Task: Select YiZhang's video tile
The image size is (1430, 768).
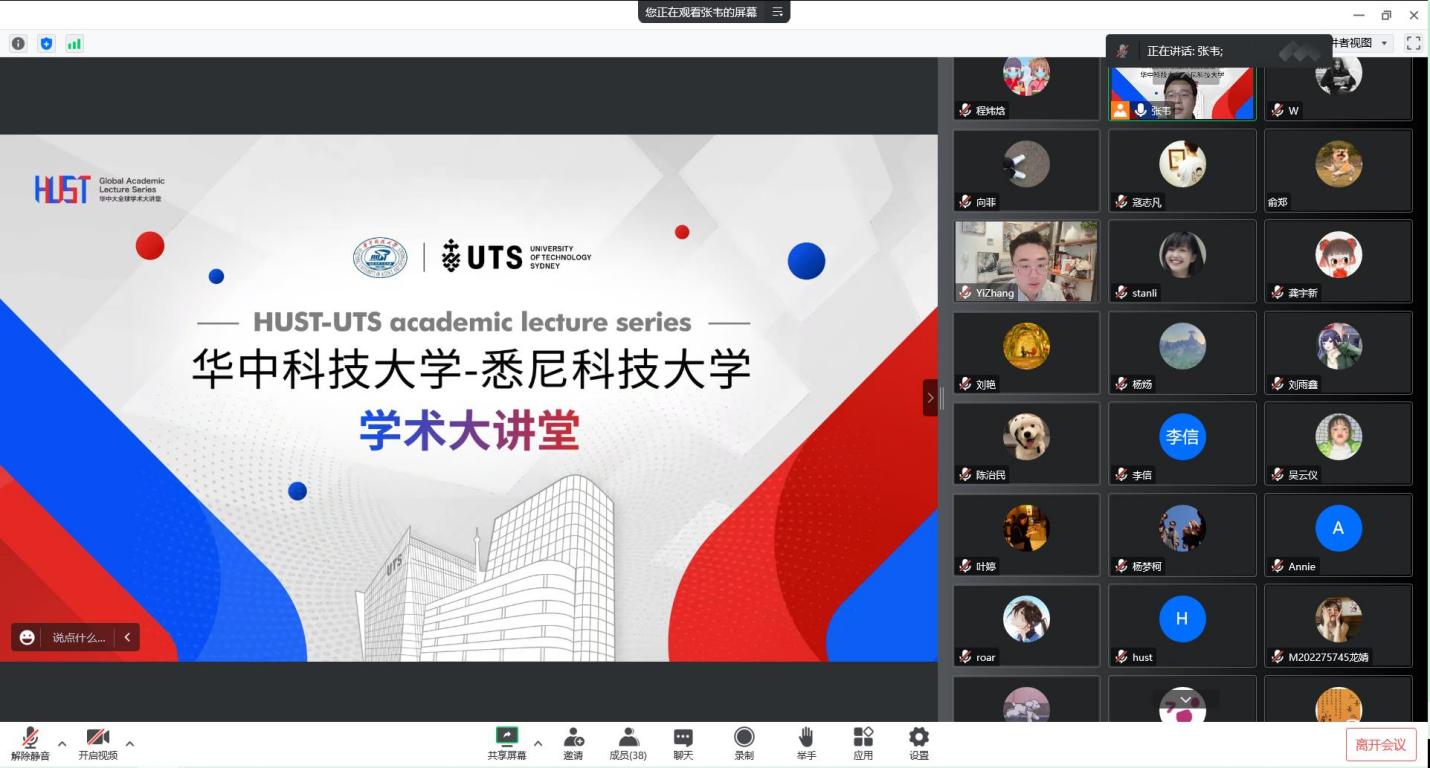Action: pyautogui.click(x=1027, y=261)
